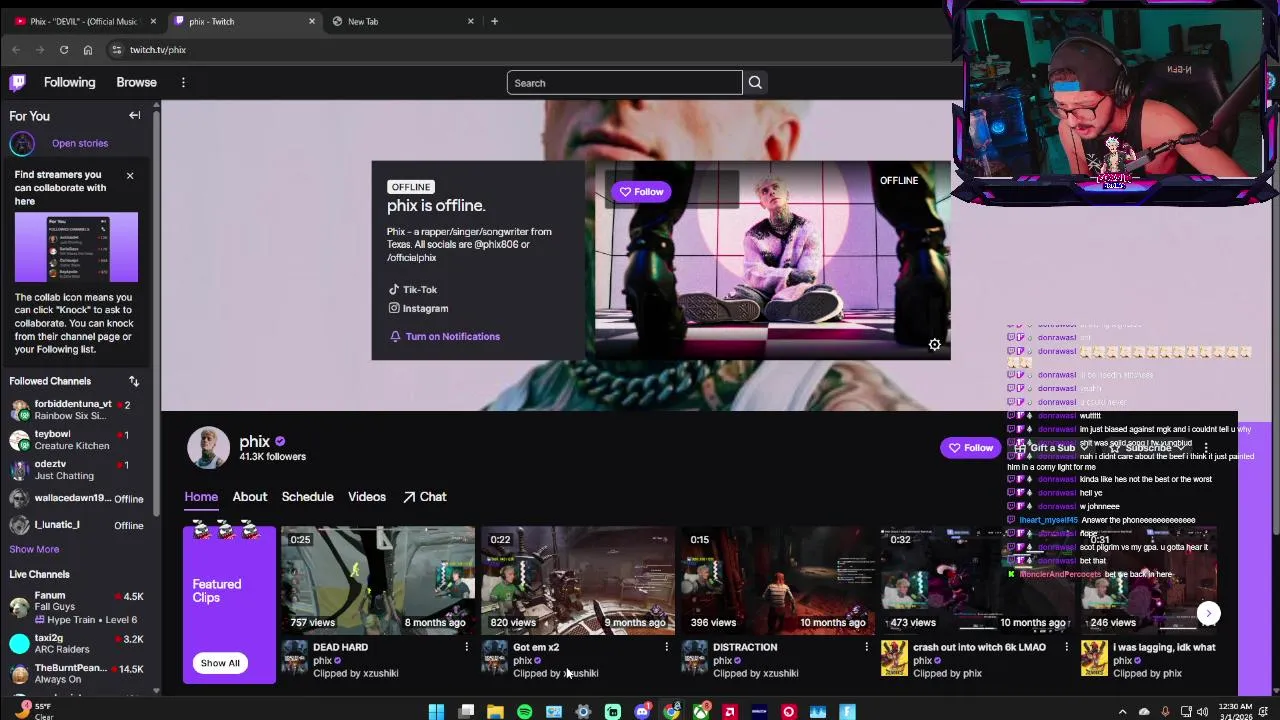This screenshot has height=720, width=1280.
Task: Open a new browser tab with plus
Action: (494, 21)
